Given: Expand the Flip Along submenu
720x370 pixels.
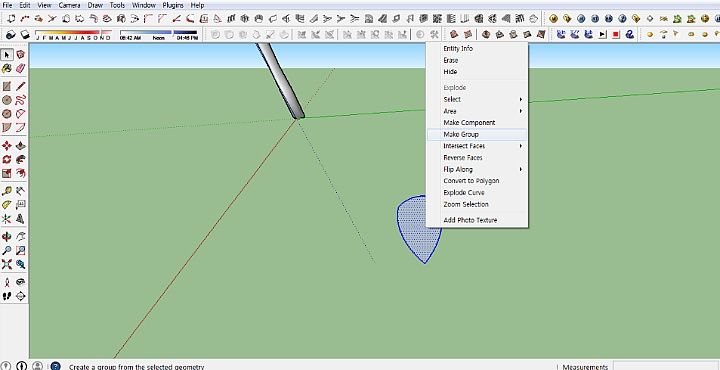Looking at the screenshot, I should tap(477, 169).
